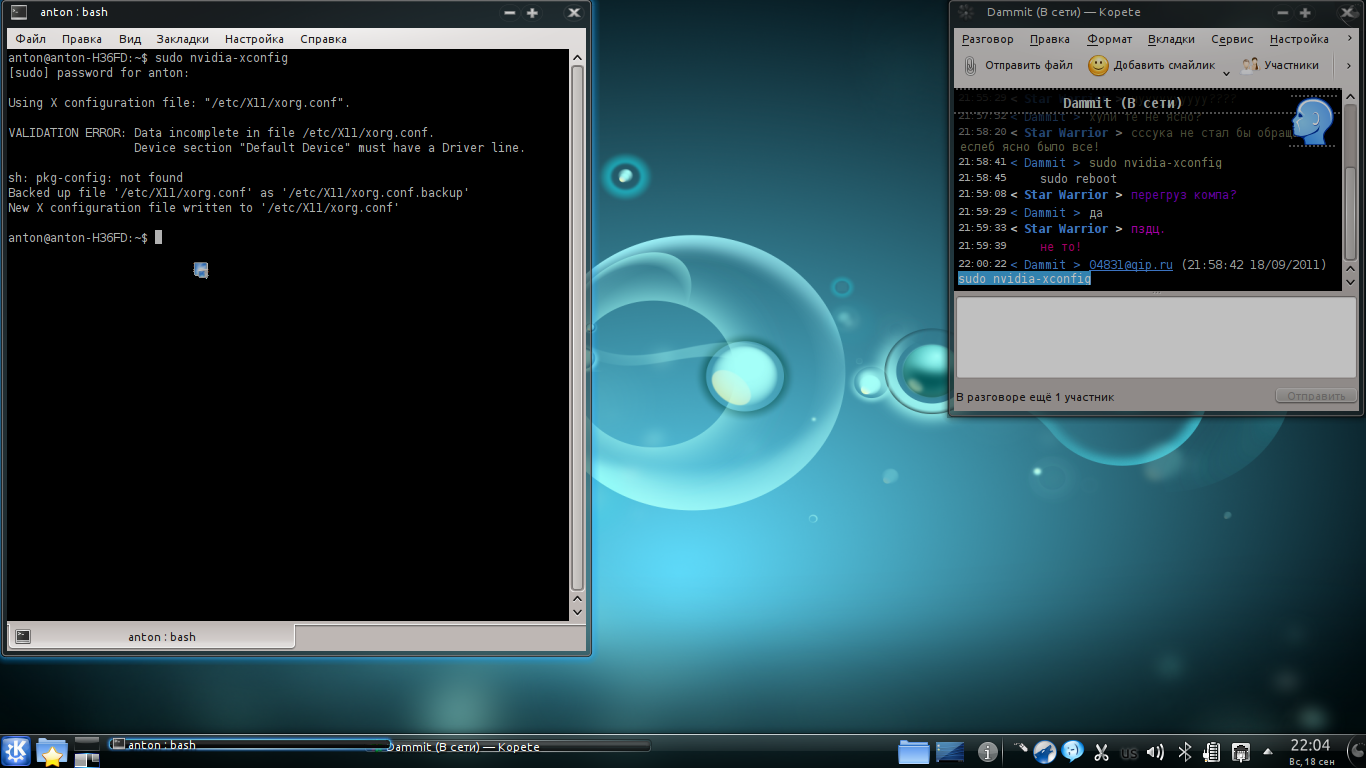Click the volume speaker tray icon
The width and height of the screenshot is (1366, 768).
pos(1155,752)
